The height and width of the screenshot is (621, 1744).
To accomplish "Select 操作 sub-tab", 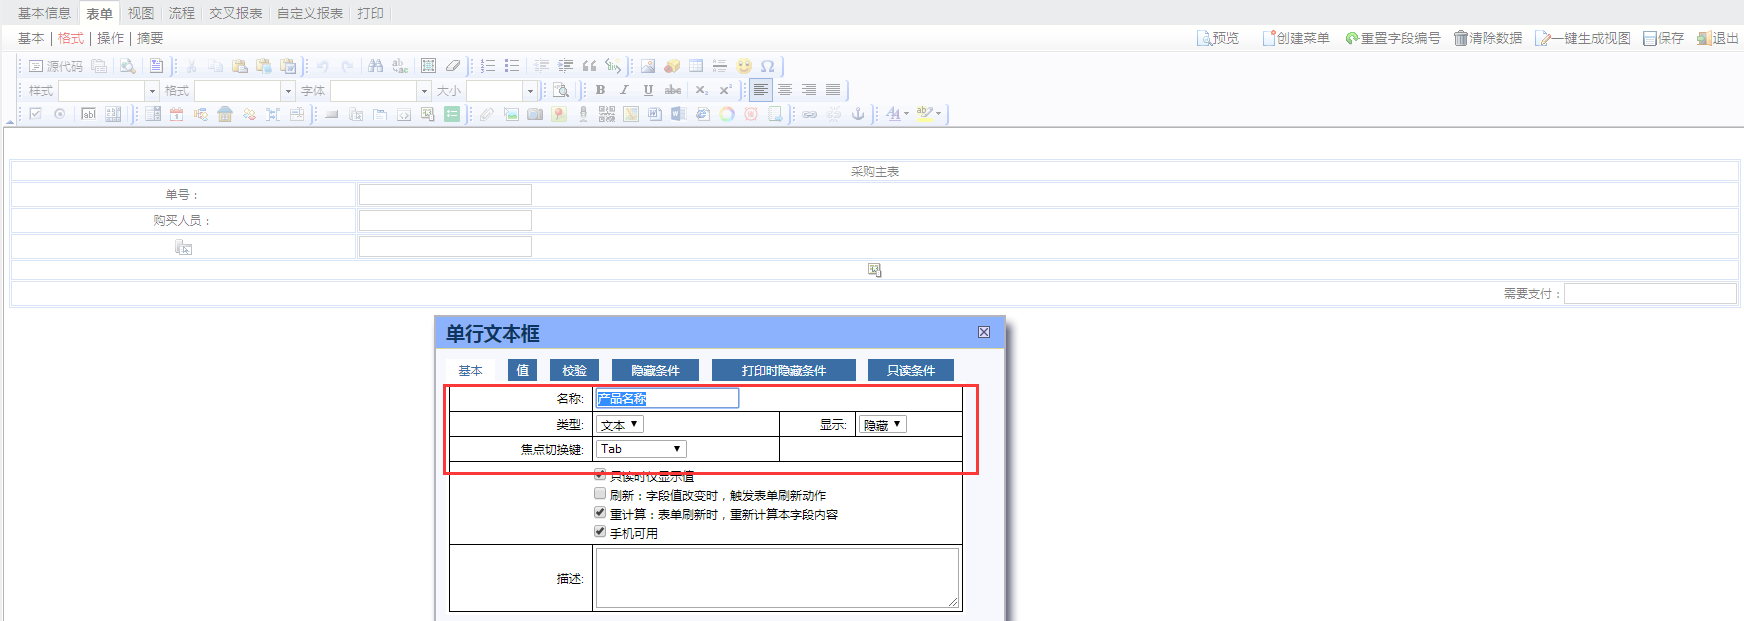I will click(110, 38).
